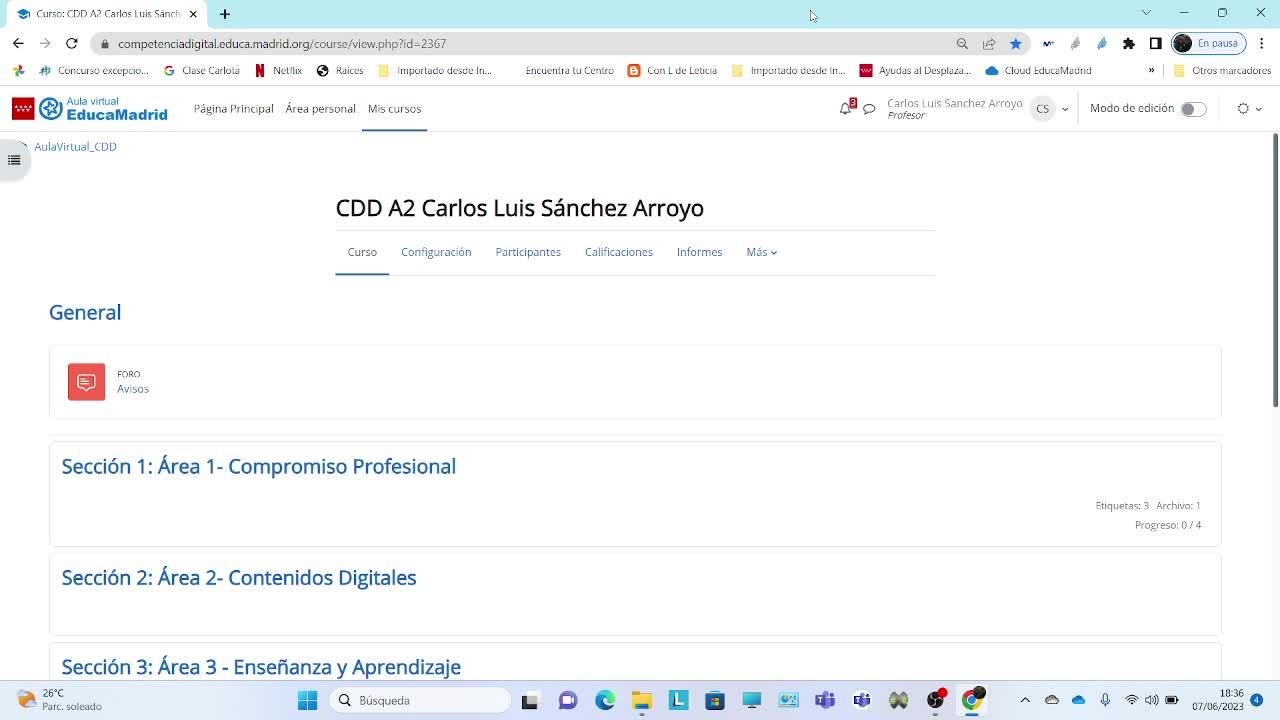Viewport: 1280px width, 720px height.
Task: Click the page vertical scrollbar thumb
Action: coord(1275,270)
